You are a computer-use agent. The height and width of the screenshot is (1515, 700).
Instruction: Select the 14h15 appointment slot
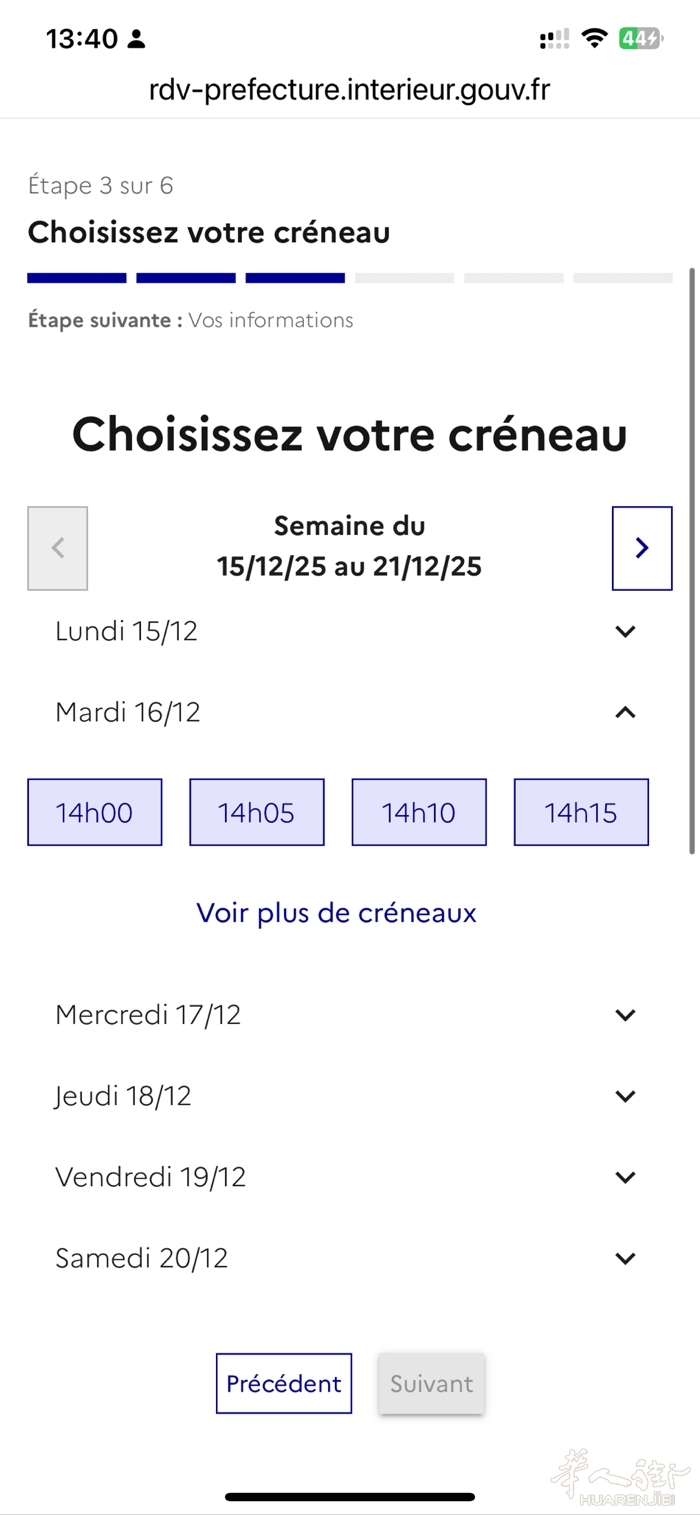point(581,812)
